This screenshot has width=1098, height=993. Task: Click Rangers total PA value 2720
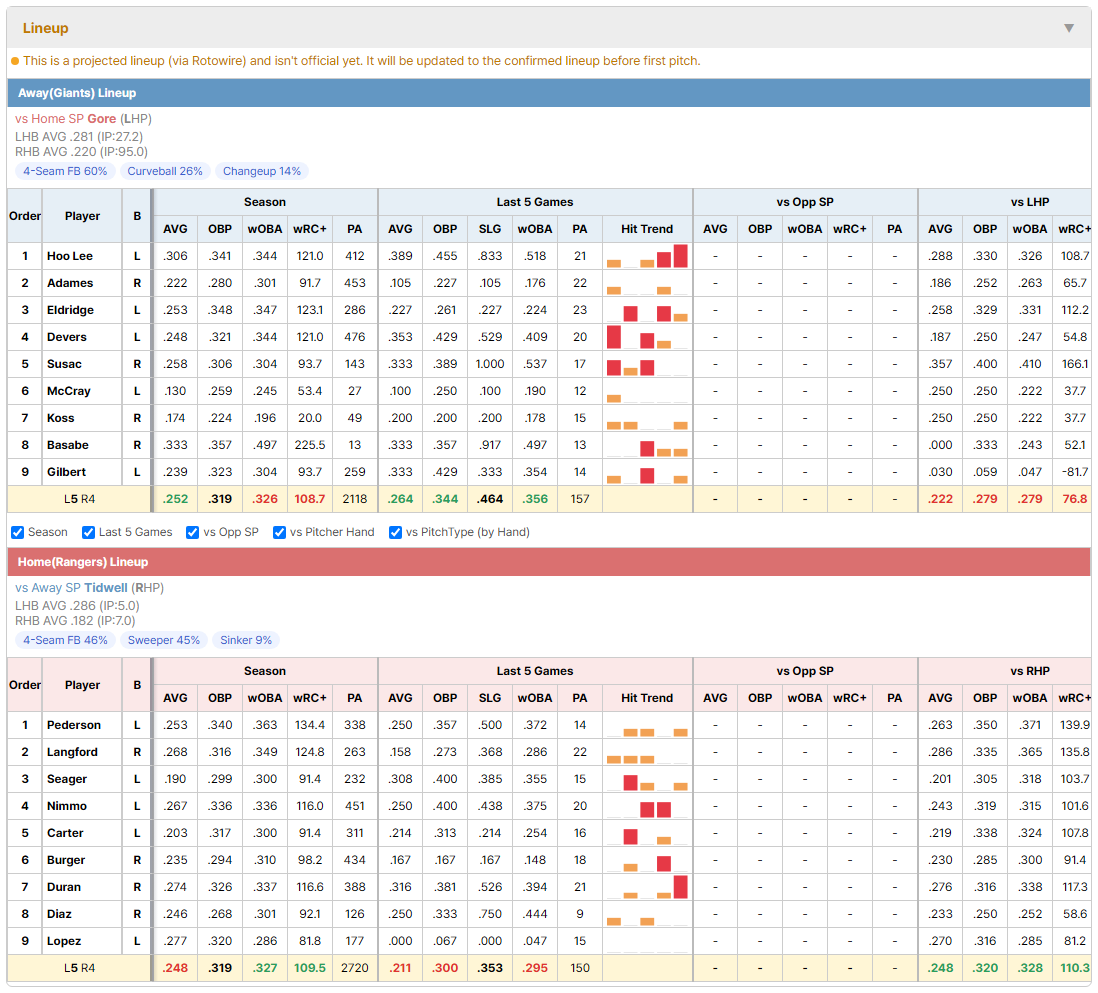(x=355, y=968)
